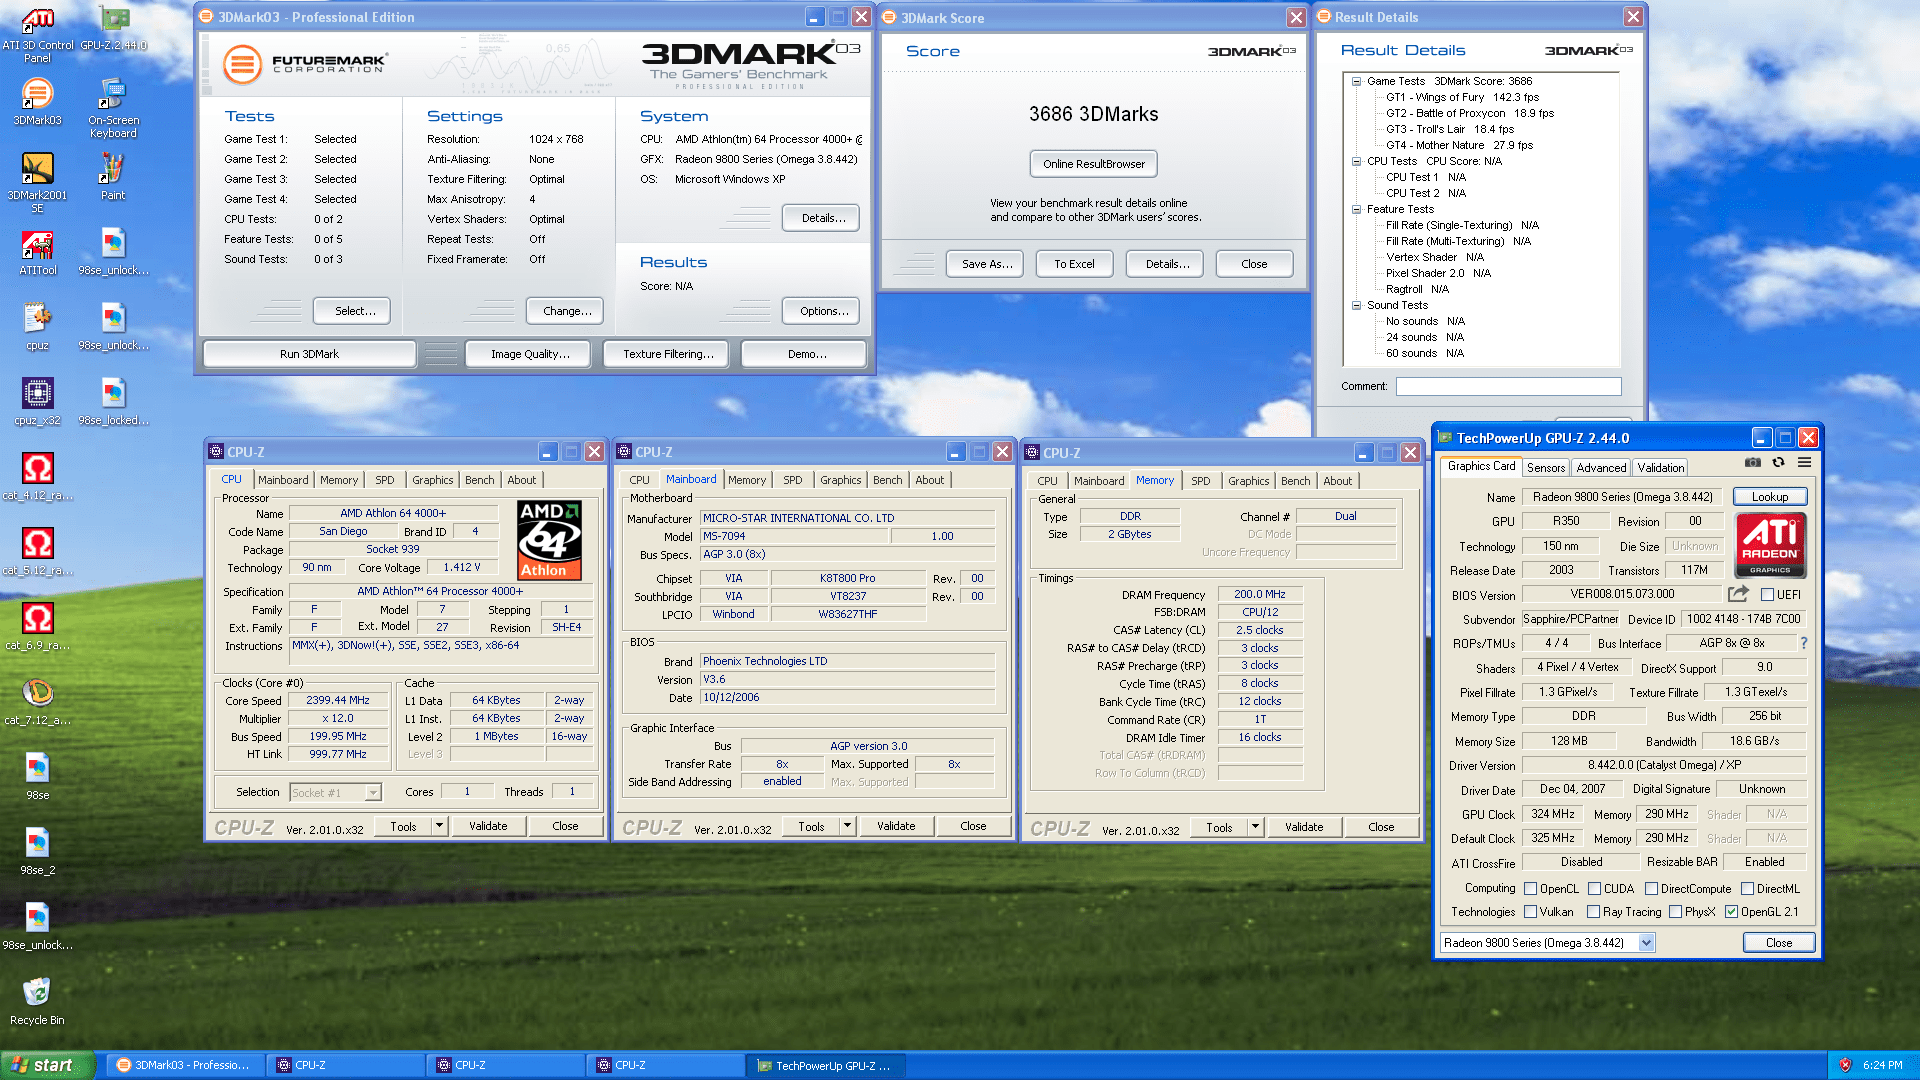Open the 98se_locked desktop file icon
This screenshot has width=1920, height=1080.
[x=113, y=402]
